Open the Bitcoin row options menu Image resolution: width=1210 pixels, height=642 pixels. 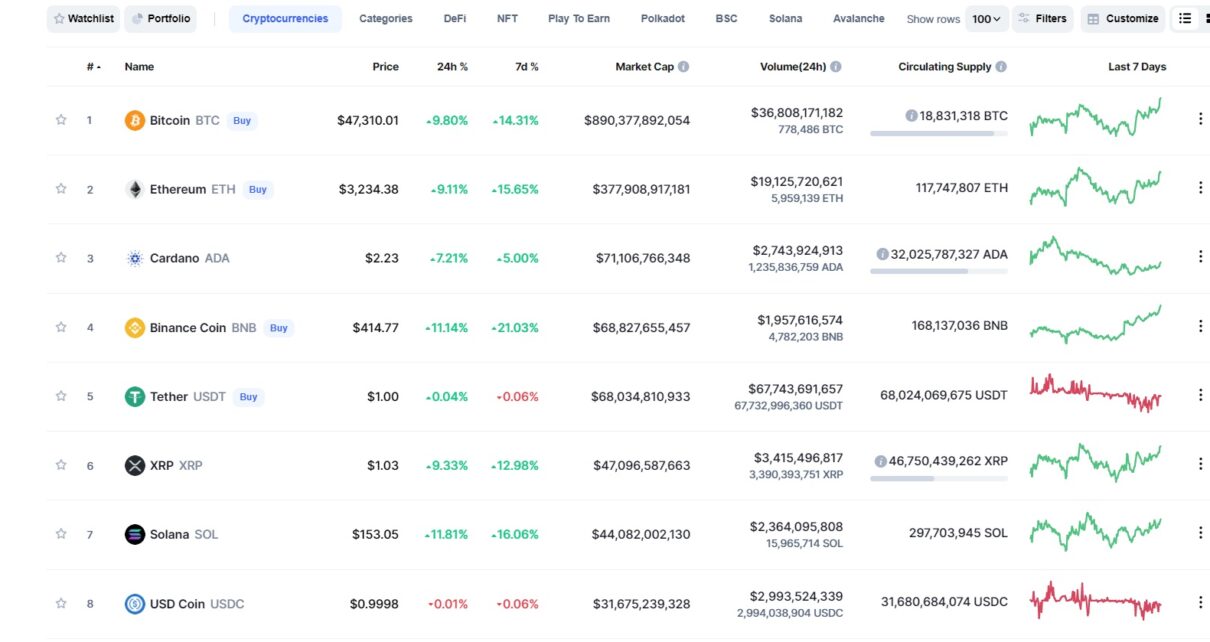[x=1200, y=119]
